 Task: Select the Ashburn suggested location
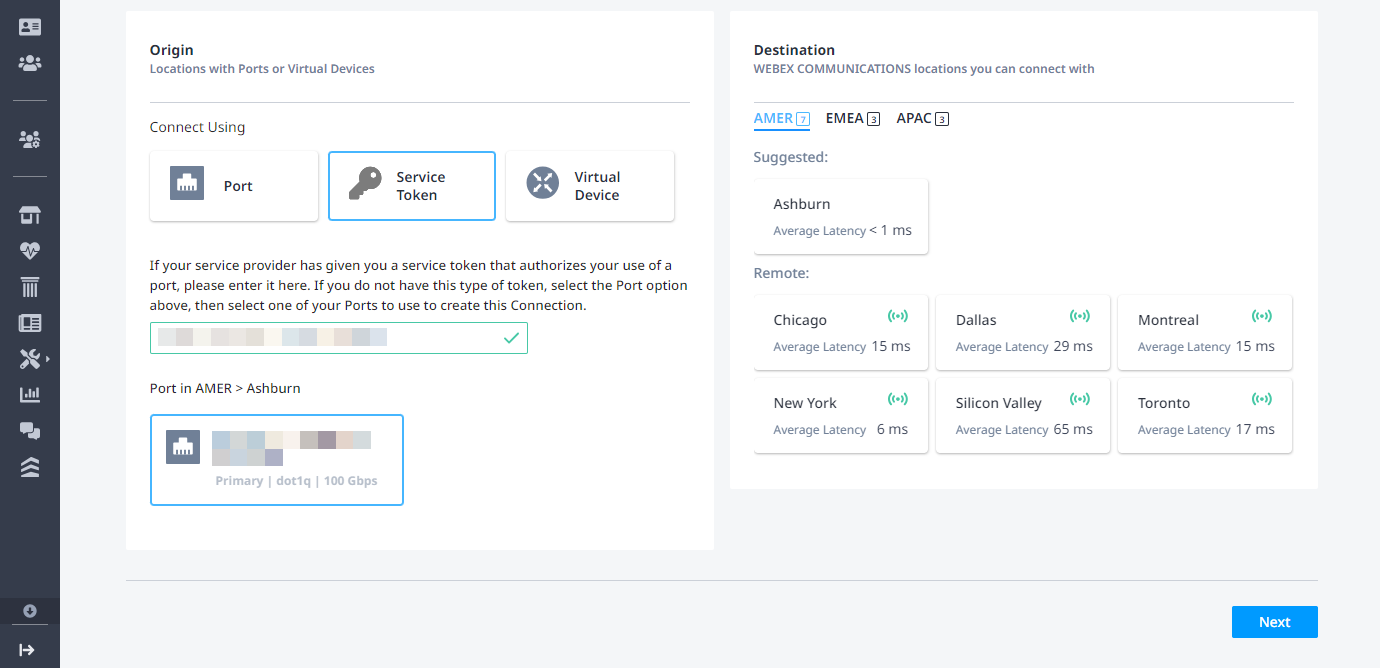point(841,217)
